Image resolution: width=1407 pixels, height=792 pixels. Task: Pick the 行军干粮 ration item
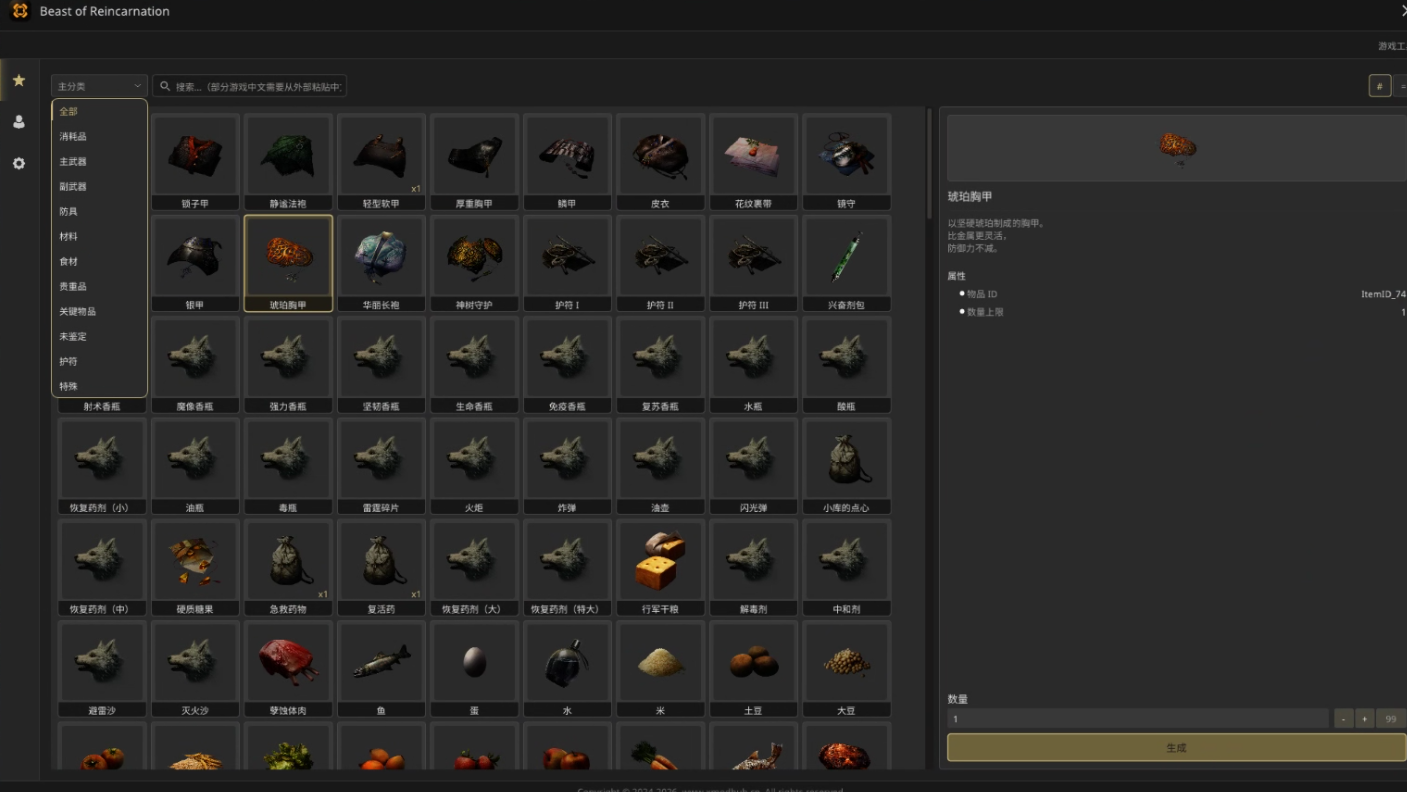pyautogui.click(x=660, y=567)
